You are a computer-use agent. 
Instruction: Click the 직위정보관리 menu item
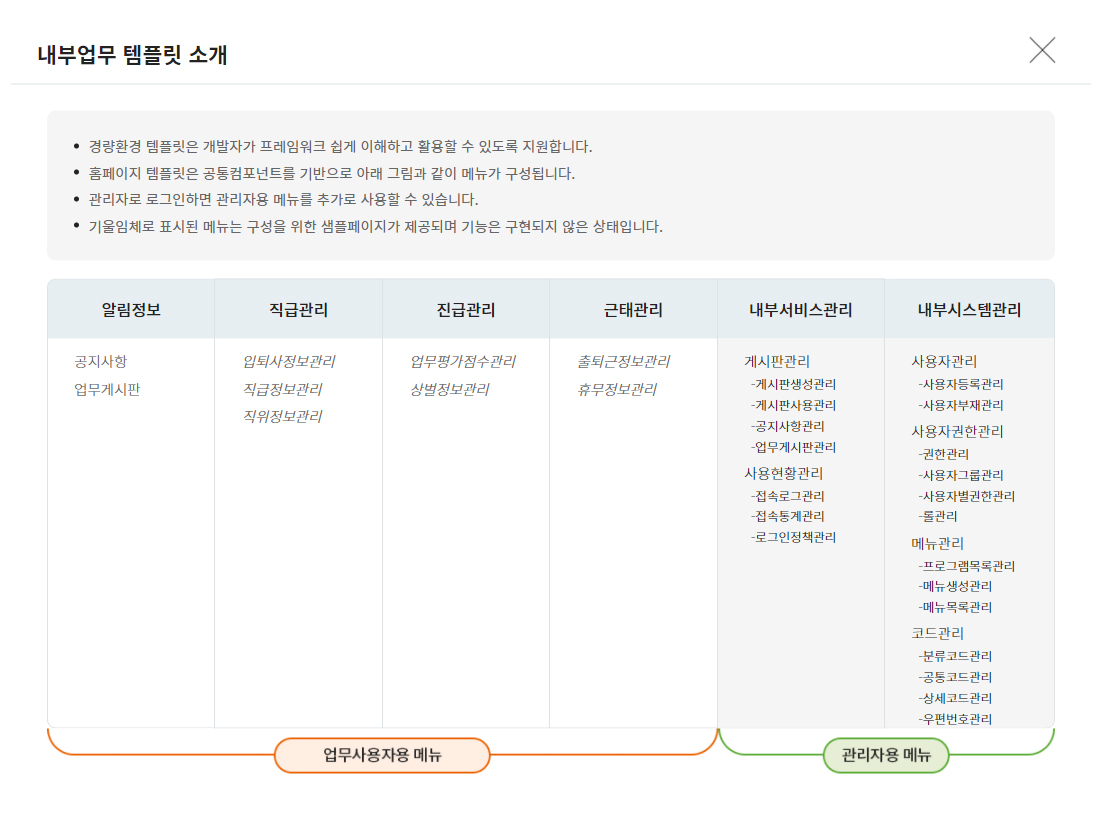[x=282, y=416]
